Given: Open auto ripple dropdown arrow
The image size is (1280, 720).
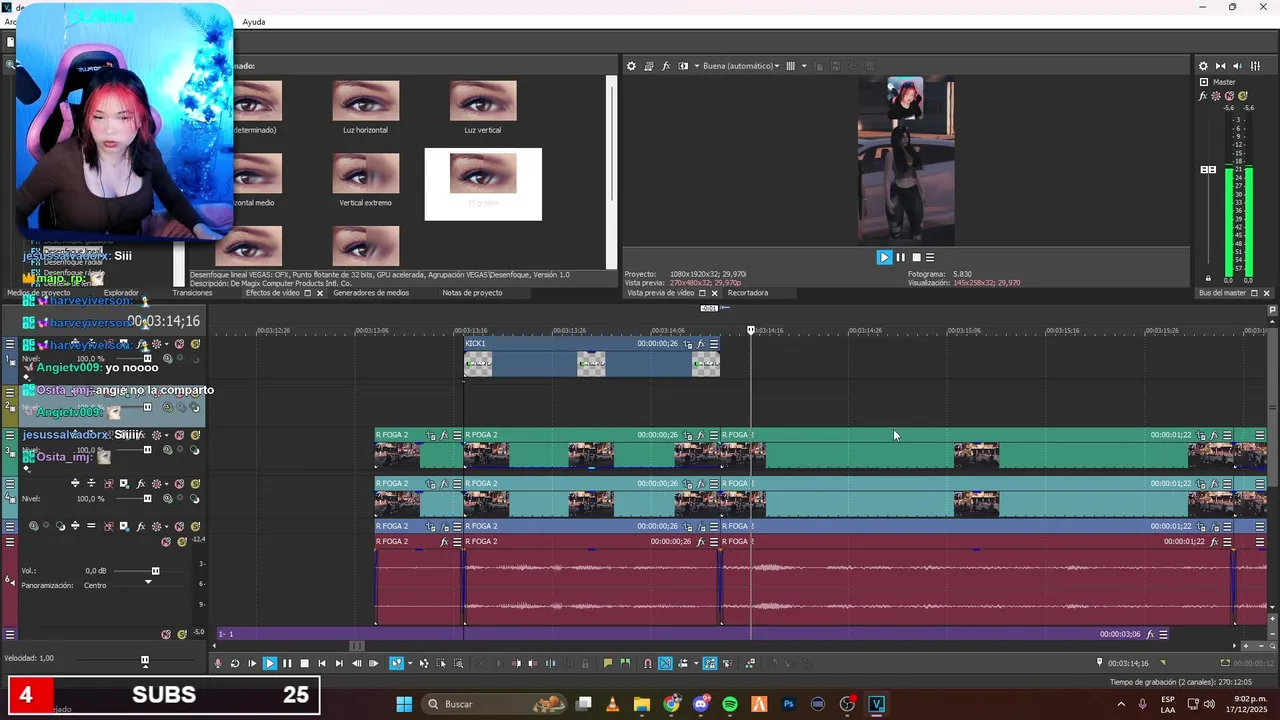Looking at the screenshot, I should [695, 663].
